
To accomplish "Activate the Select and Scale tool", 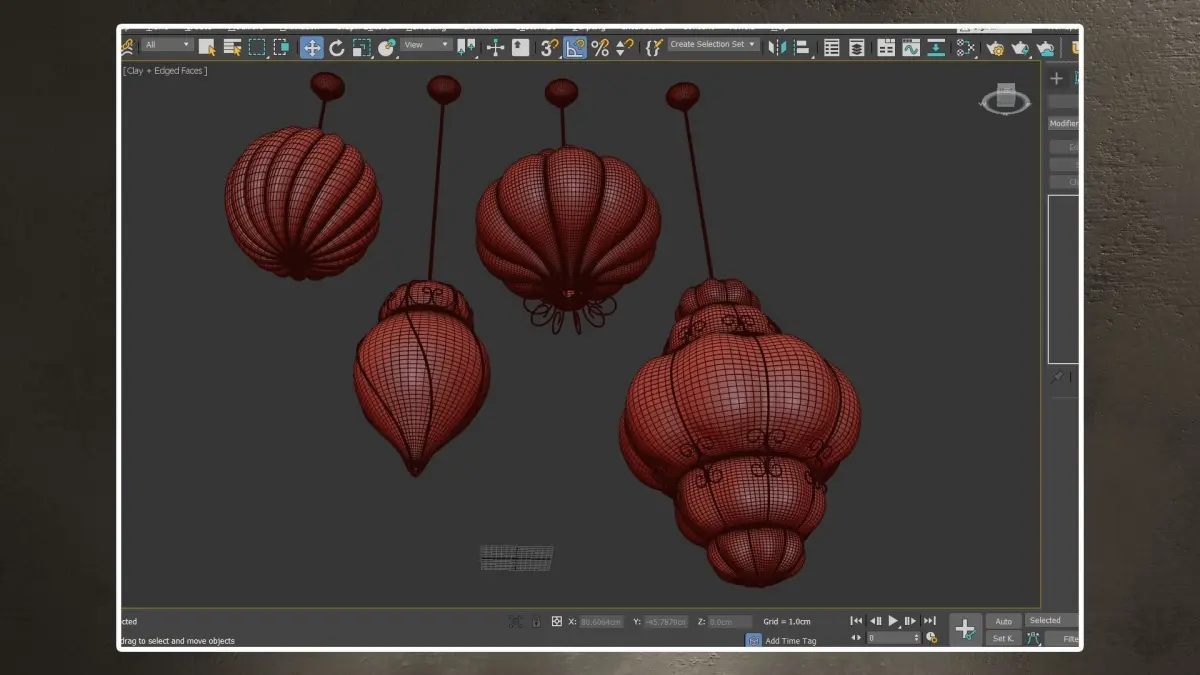I will point(361,47).
